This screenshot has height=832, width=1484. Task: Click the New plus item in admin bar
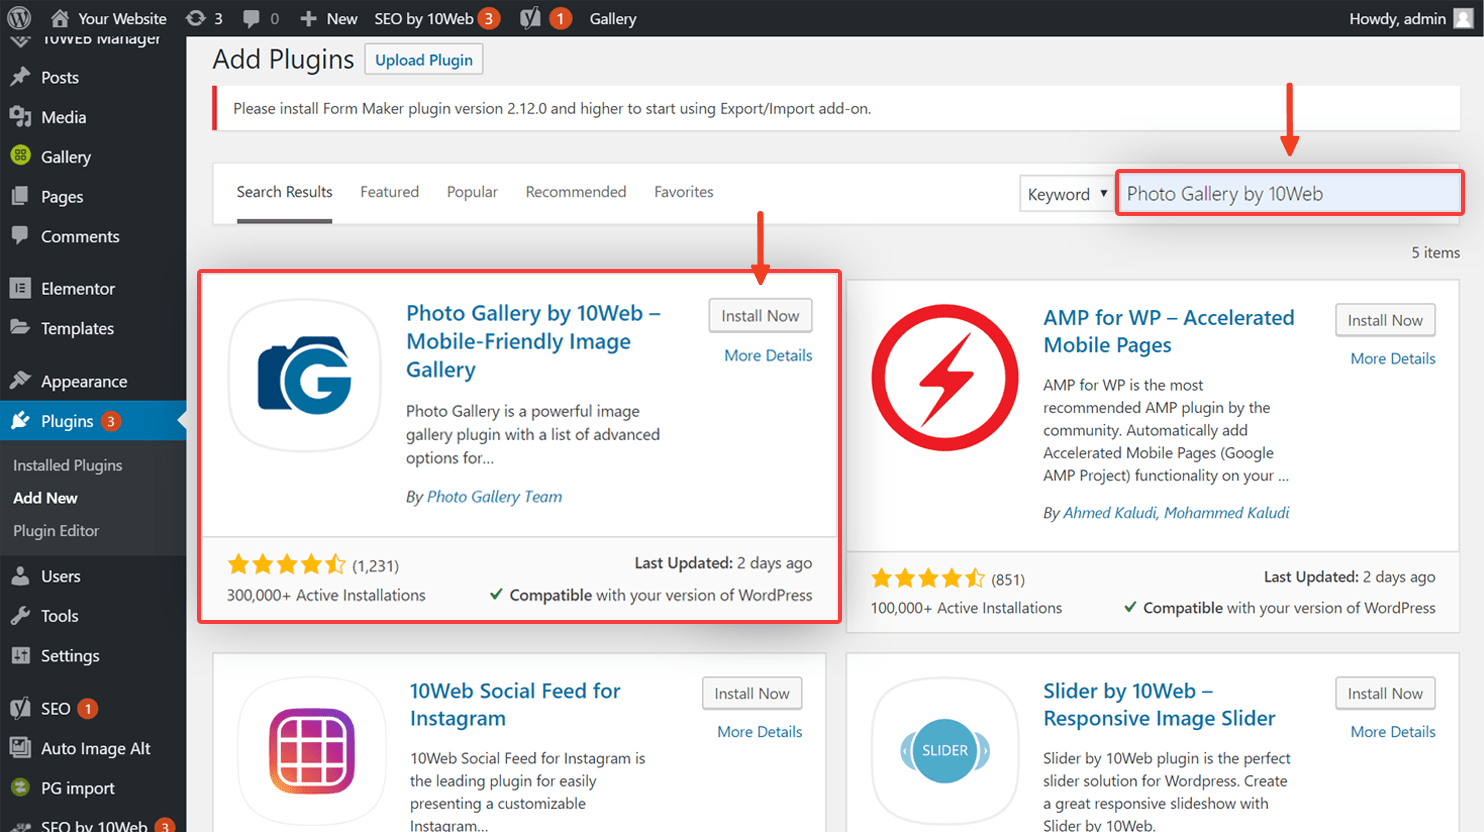click(x=328, y=18)
